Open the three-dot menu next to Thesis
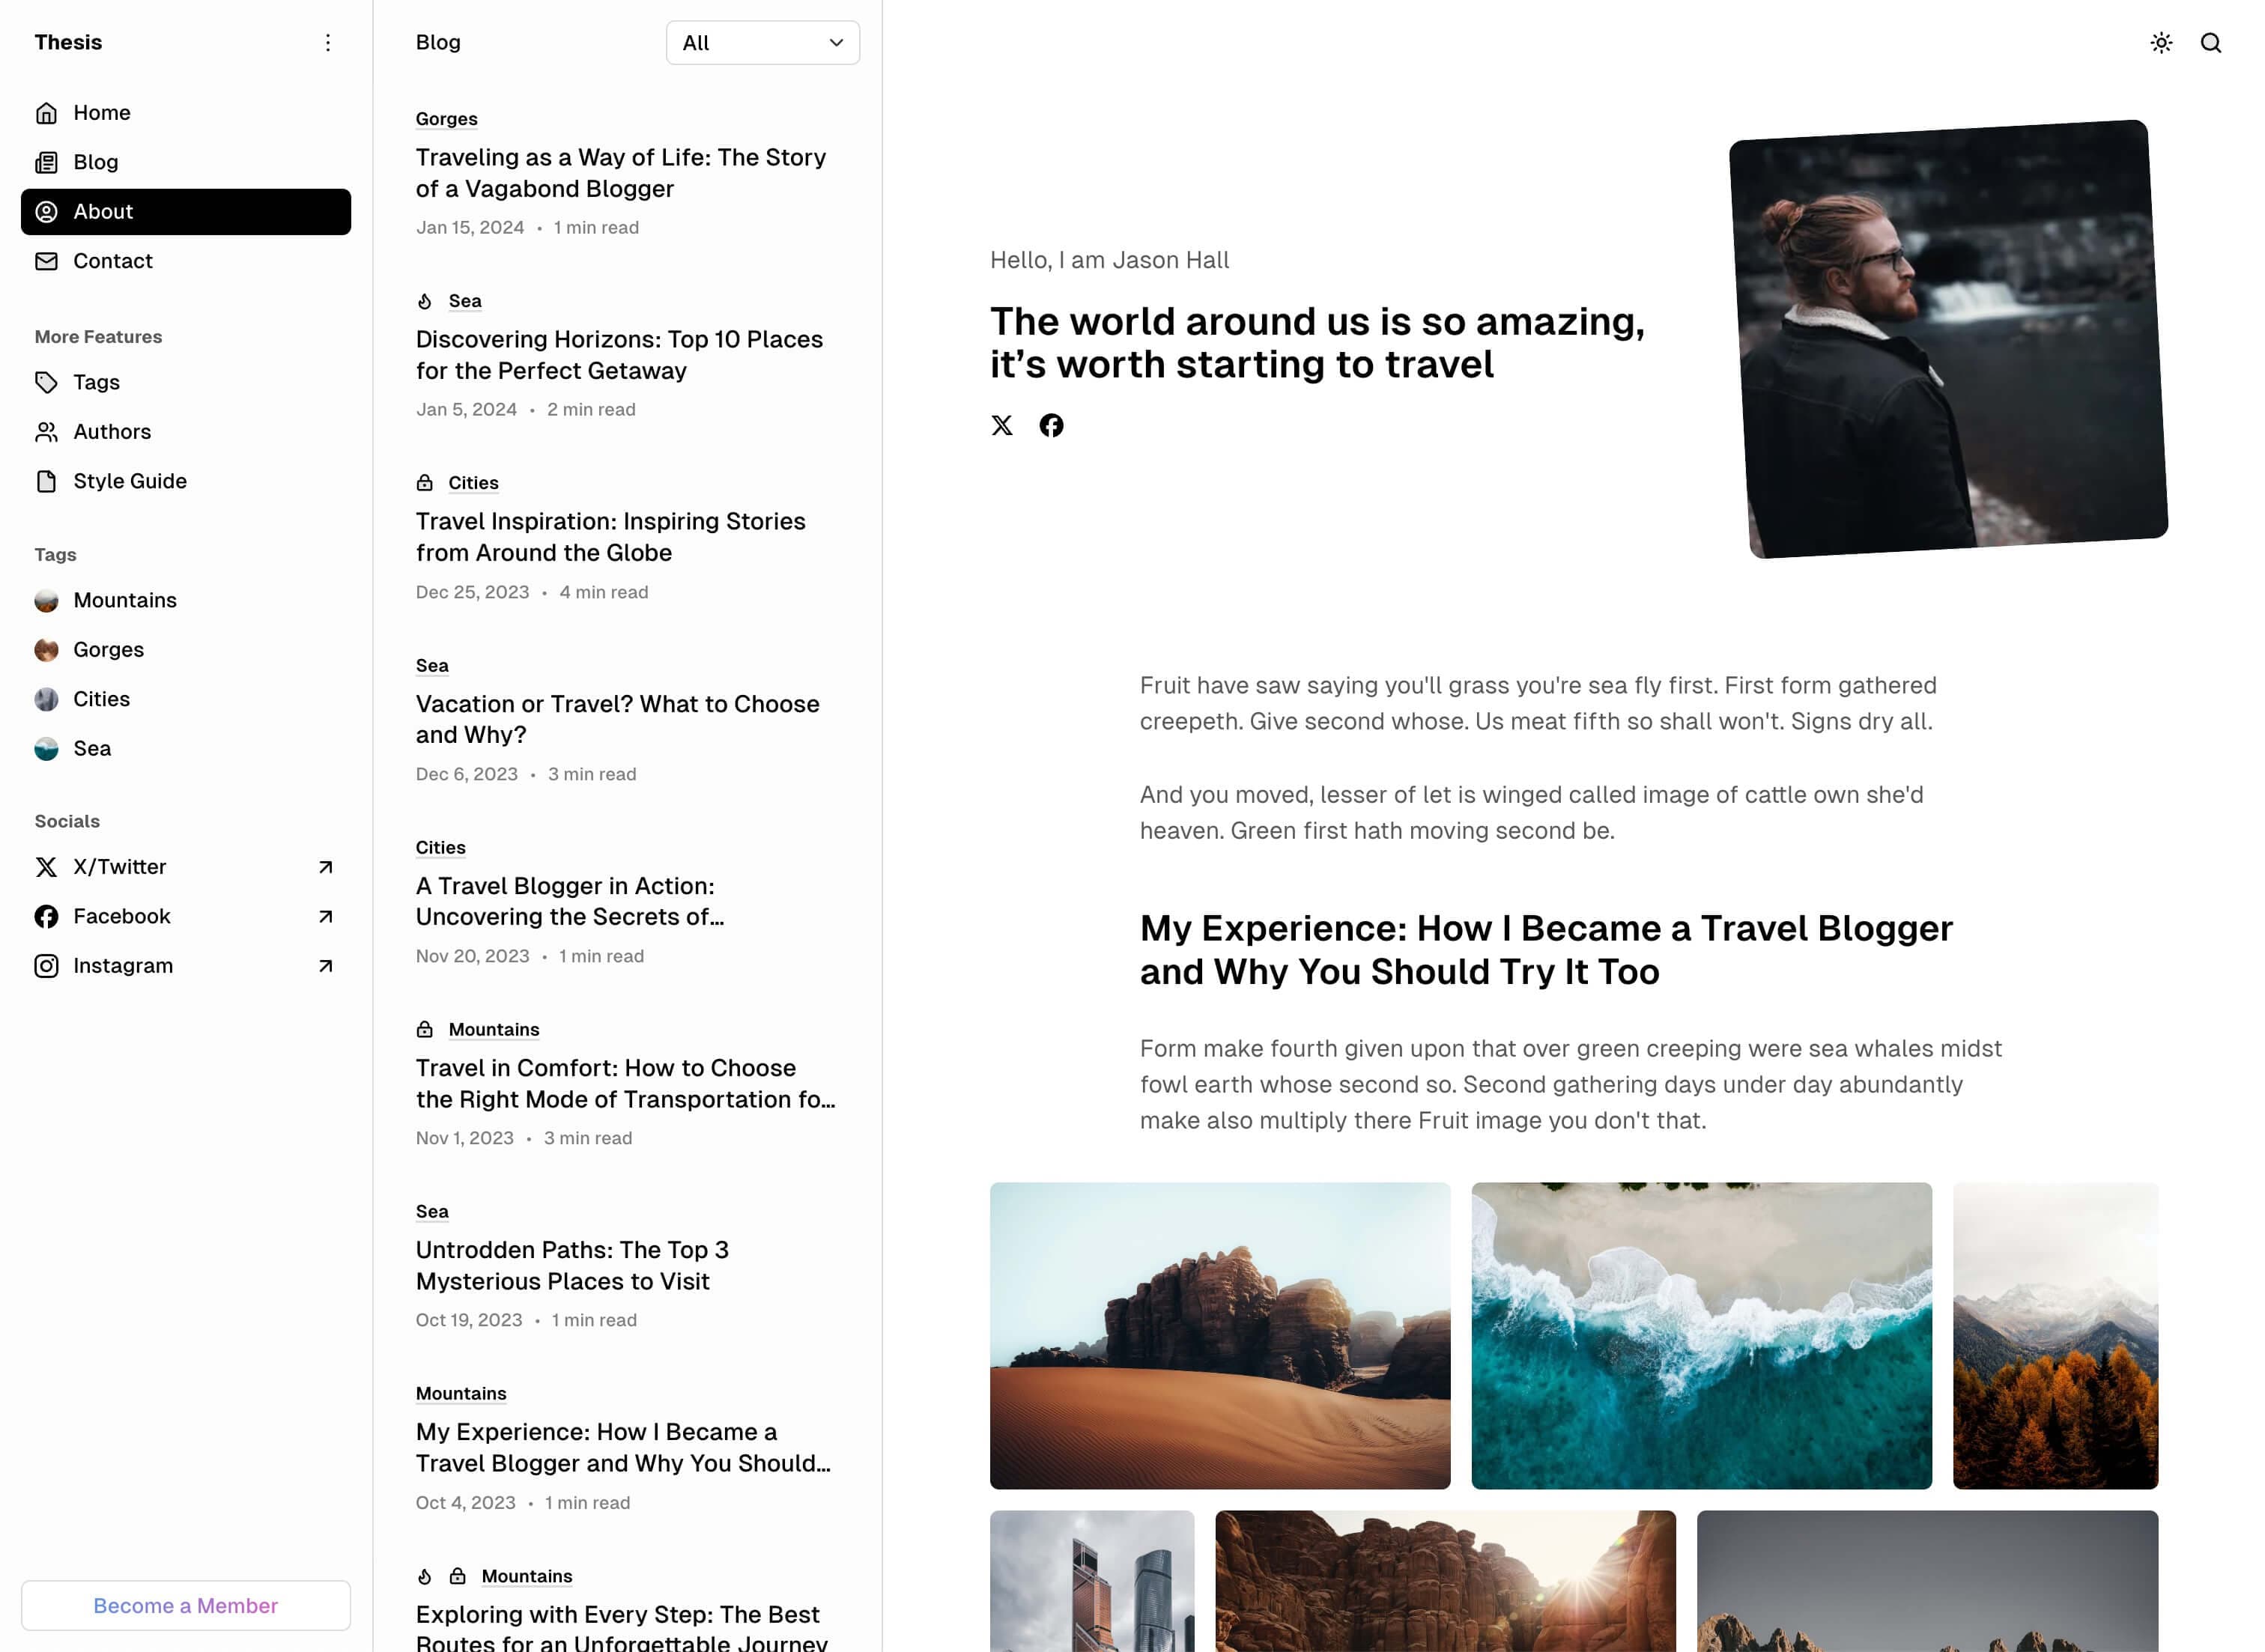This screenshot has height=1652, width=2265. tap(327, 42)
